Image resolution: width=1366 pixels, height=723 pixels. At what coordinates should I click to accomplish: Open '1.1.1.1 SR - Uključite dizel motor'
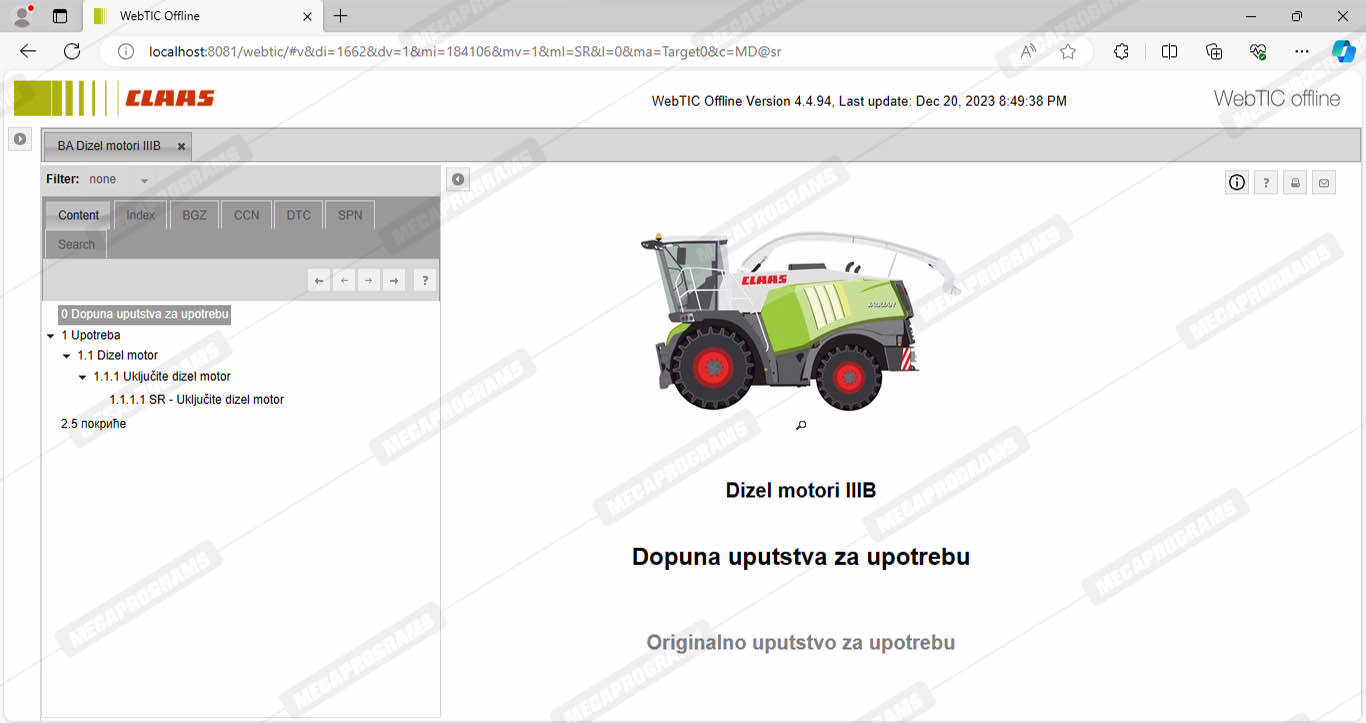196,400
